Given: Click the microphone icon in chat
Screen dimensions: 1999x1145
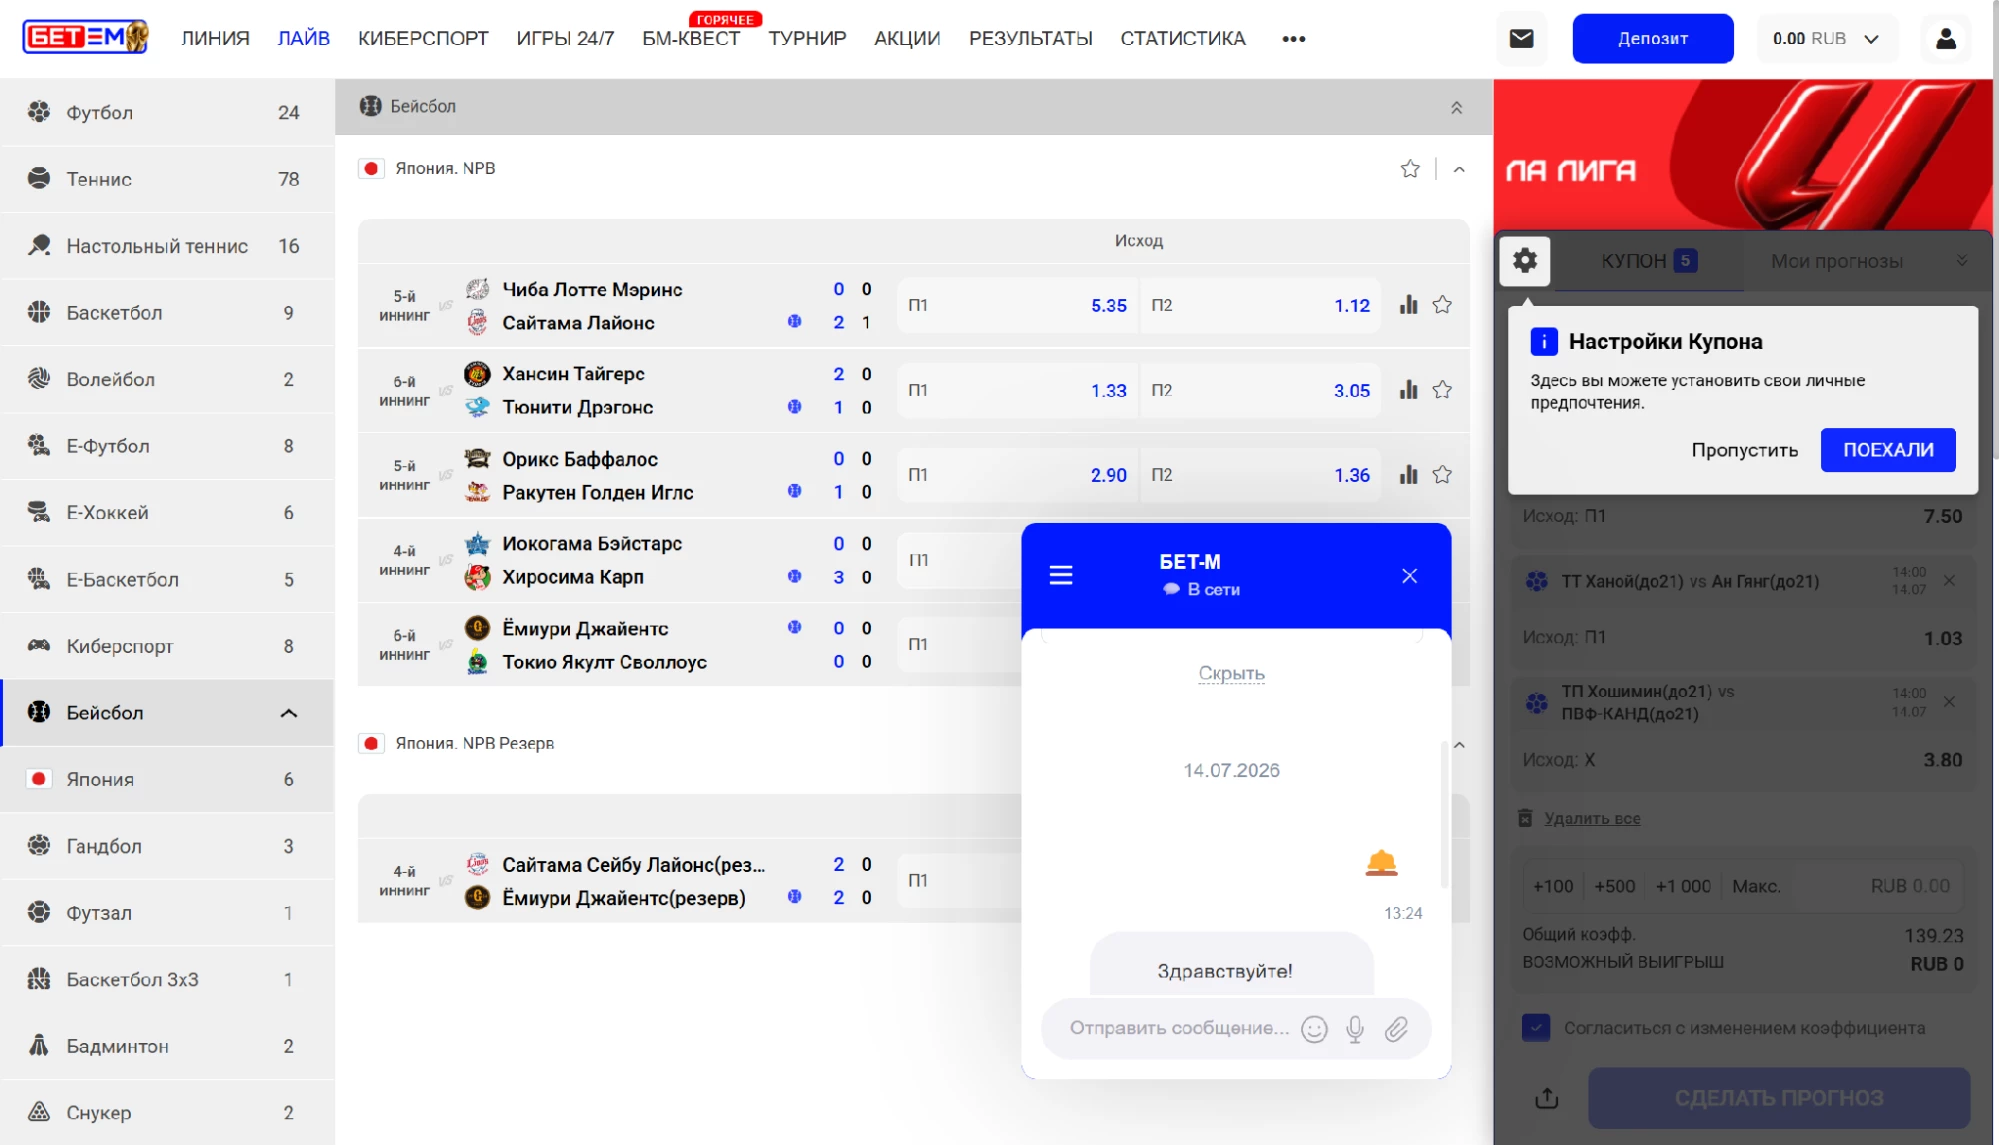Looking at the screenshot, I should (x=1354, y=1028).
